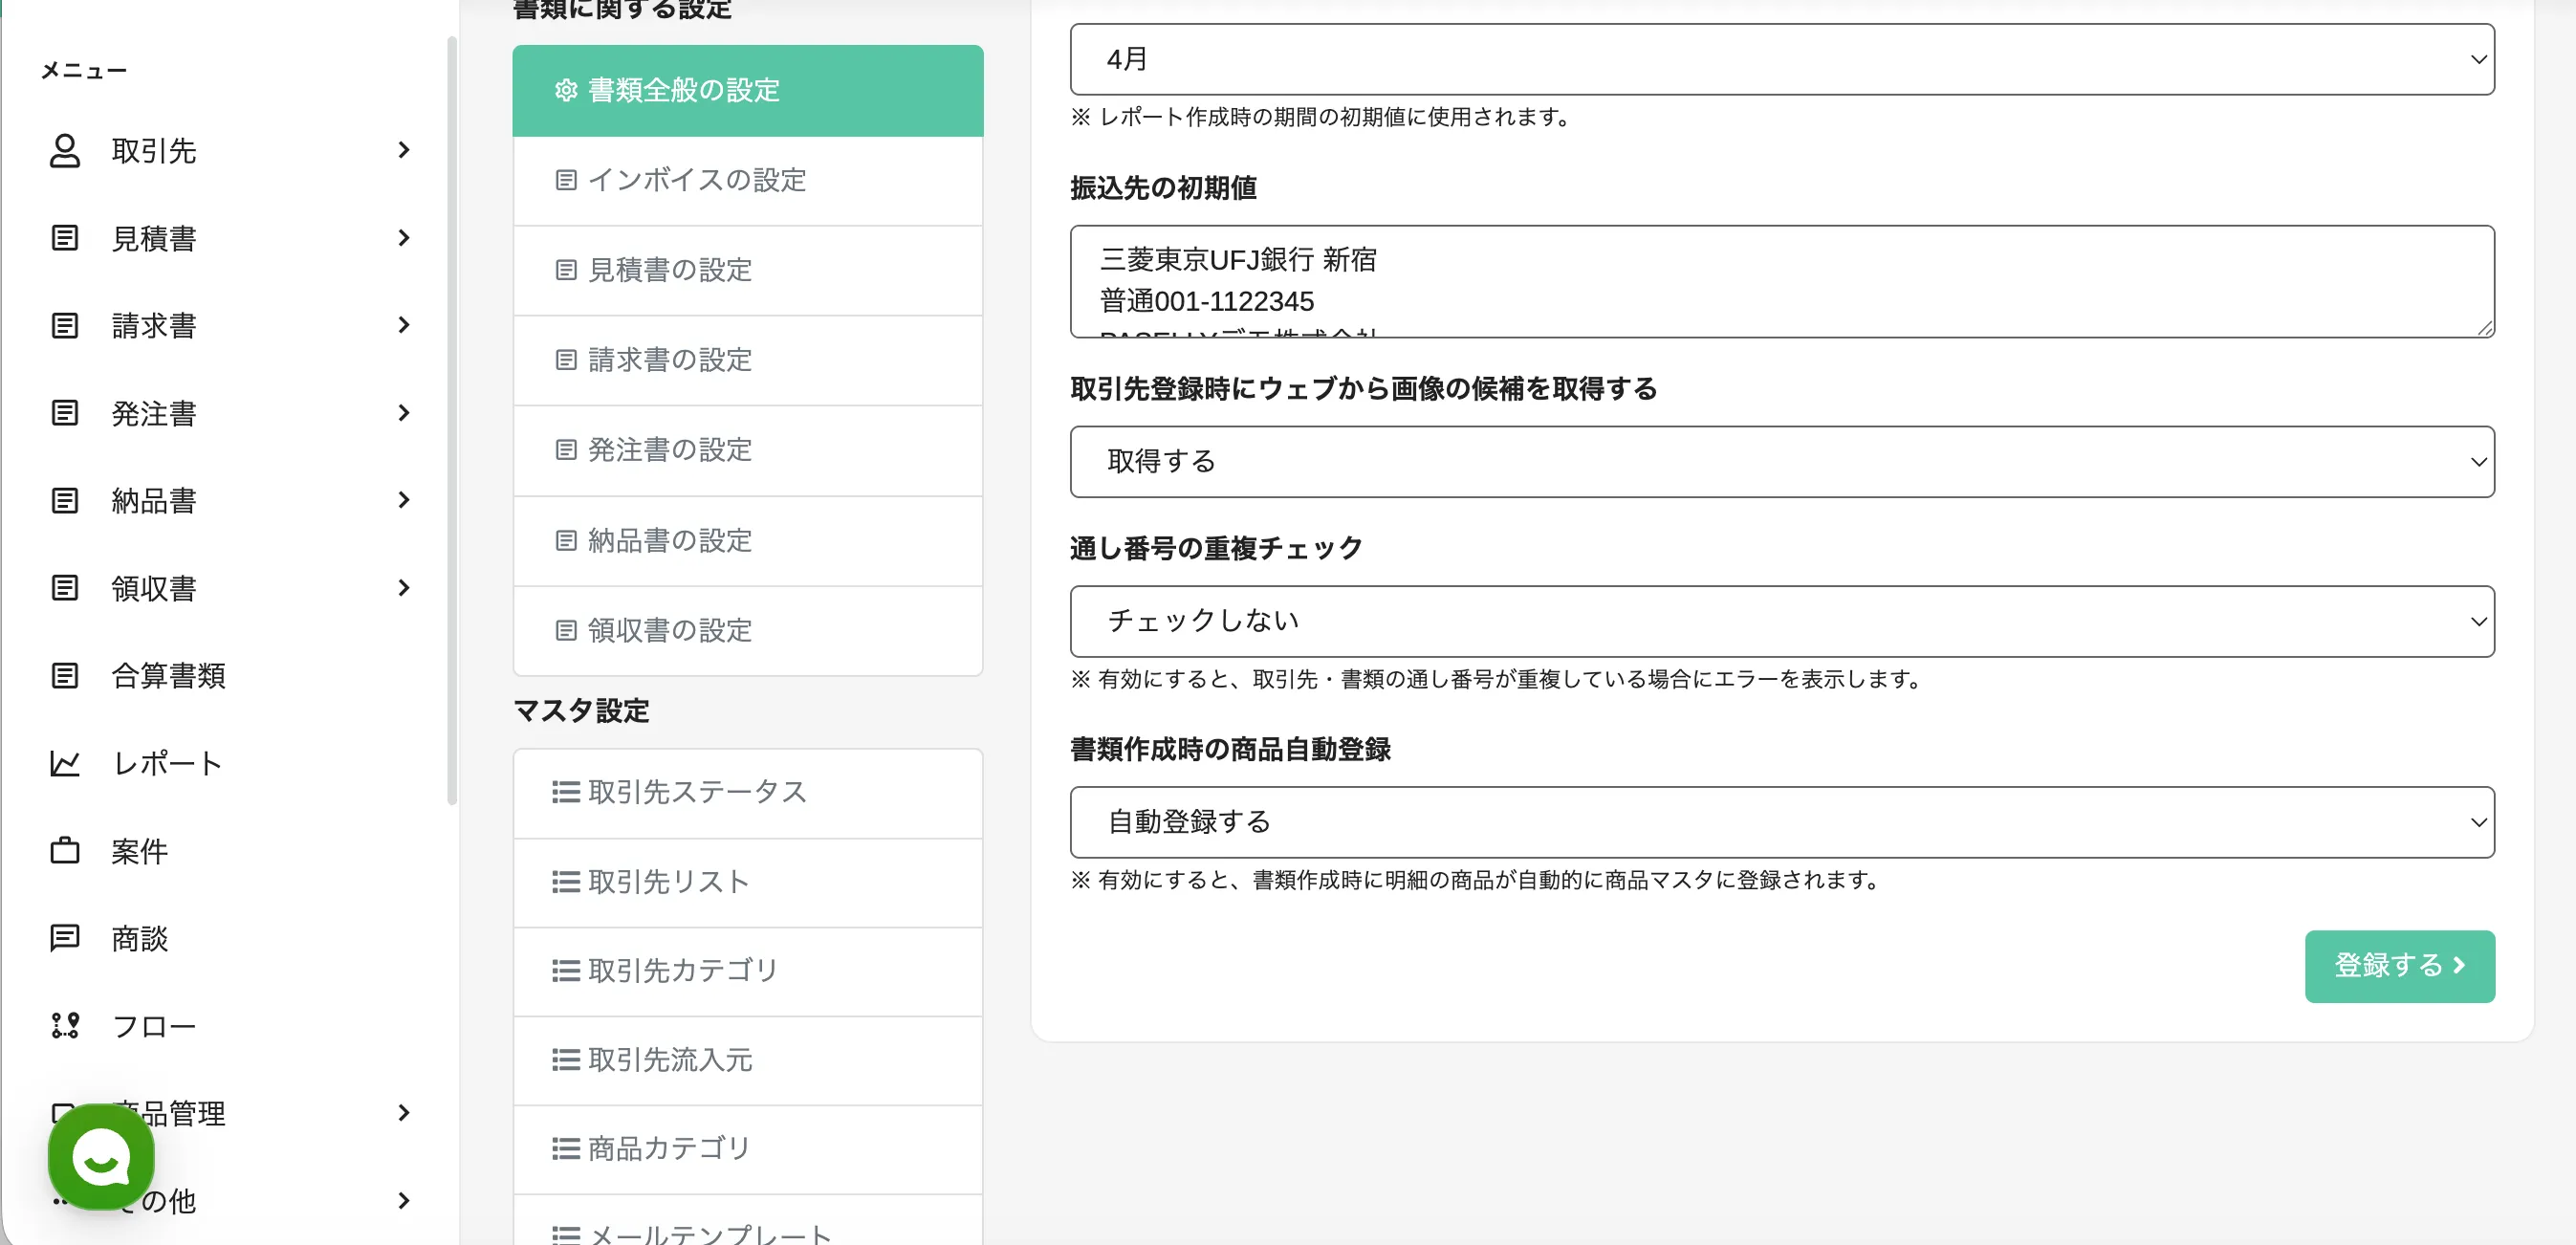The height and width of the screenshot is (1245, 2576).
Task: Open 取引先カテゴリ master setting link
Action: [x=682, y=971]
